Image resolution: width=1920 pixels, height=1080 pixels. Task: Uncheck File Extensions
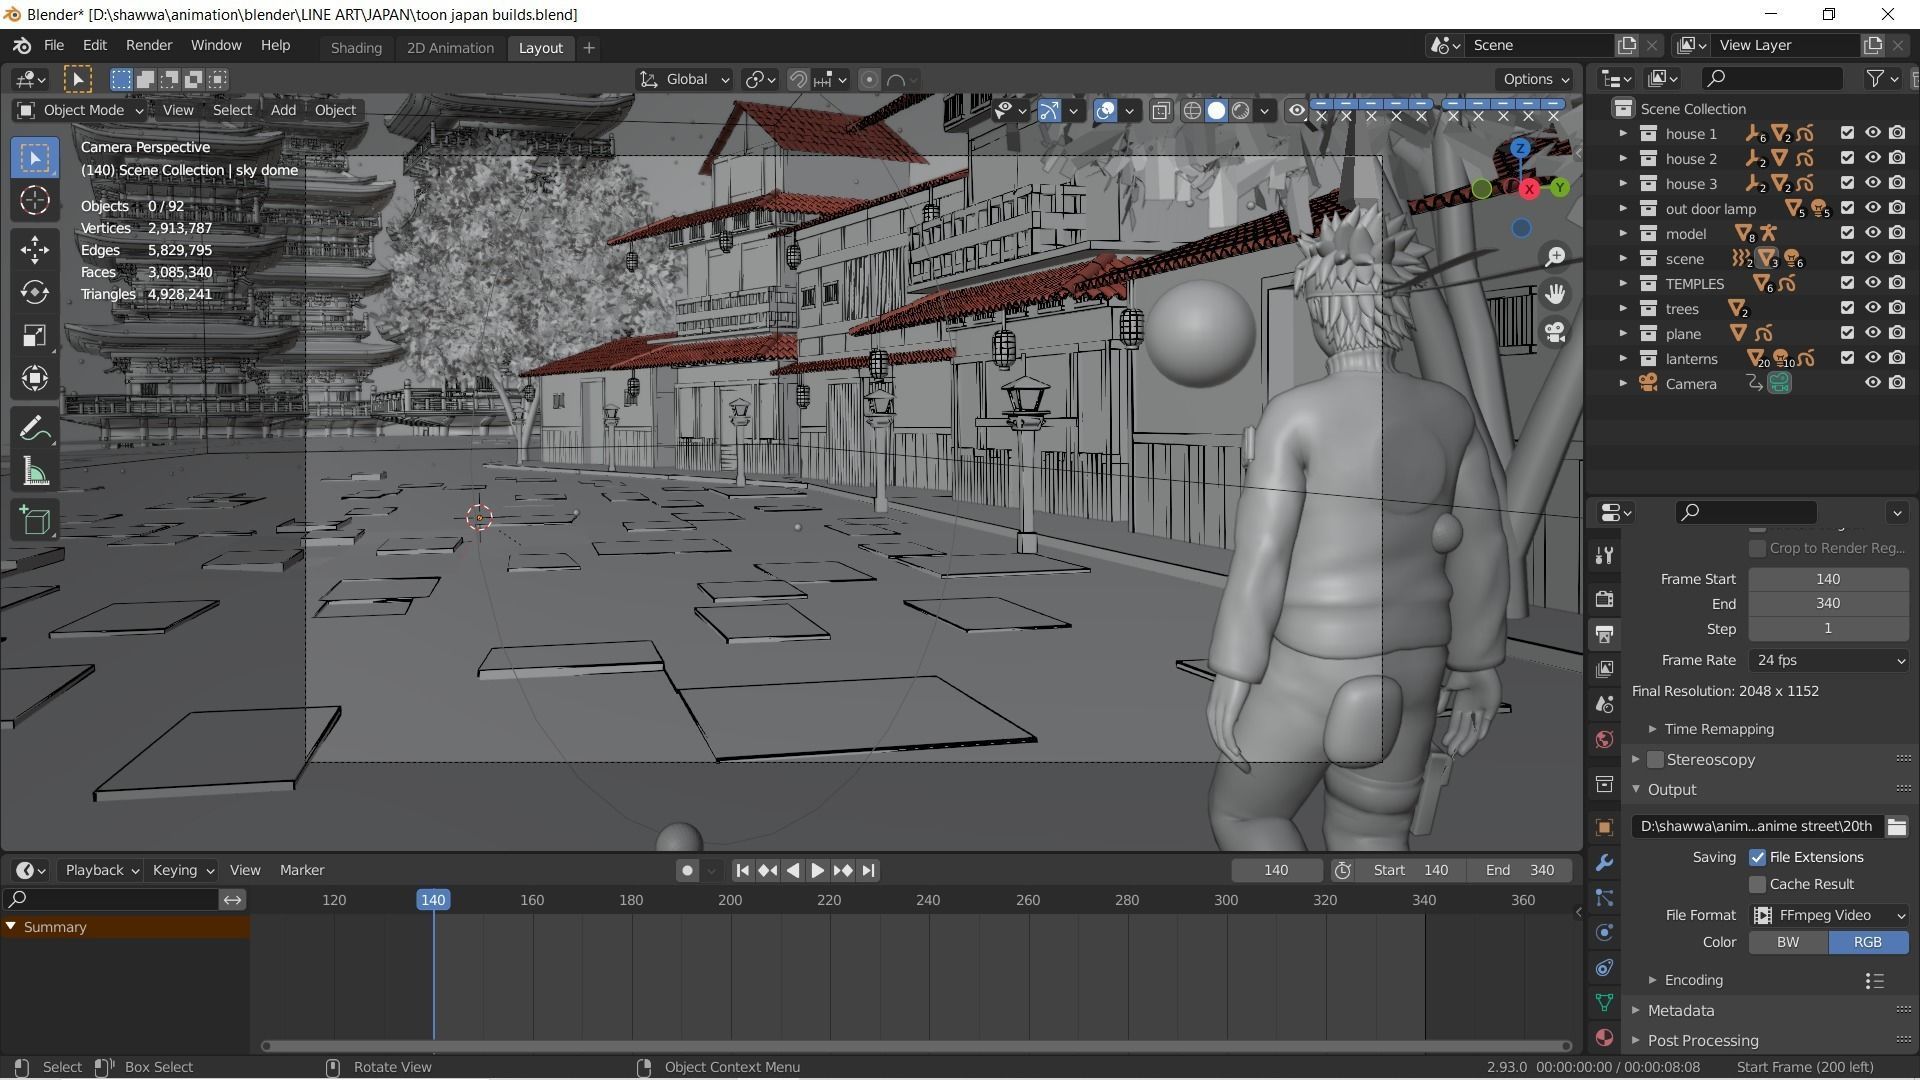[1757, 857]
